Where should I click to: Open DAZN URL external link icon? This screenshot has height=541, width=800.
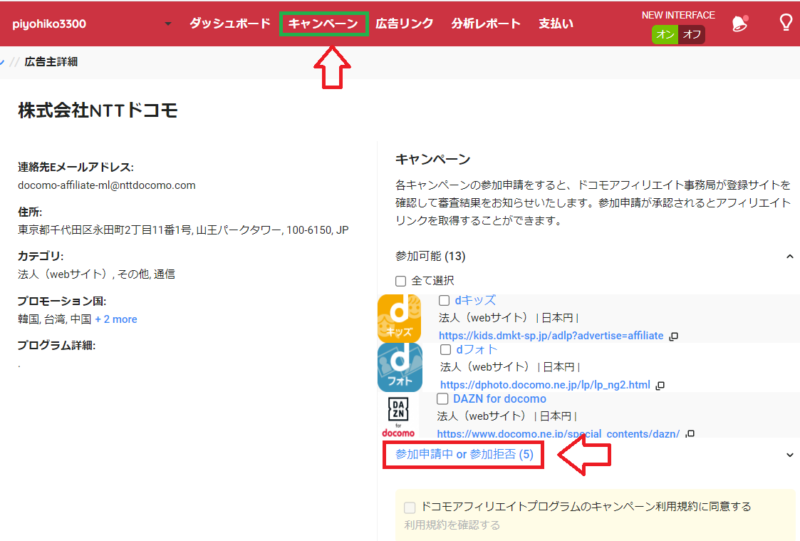[x=690, y=434]
